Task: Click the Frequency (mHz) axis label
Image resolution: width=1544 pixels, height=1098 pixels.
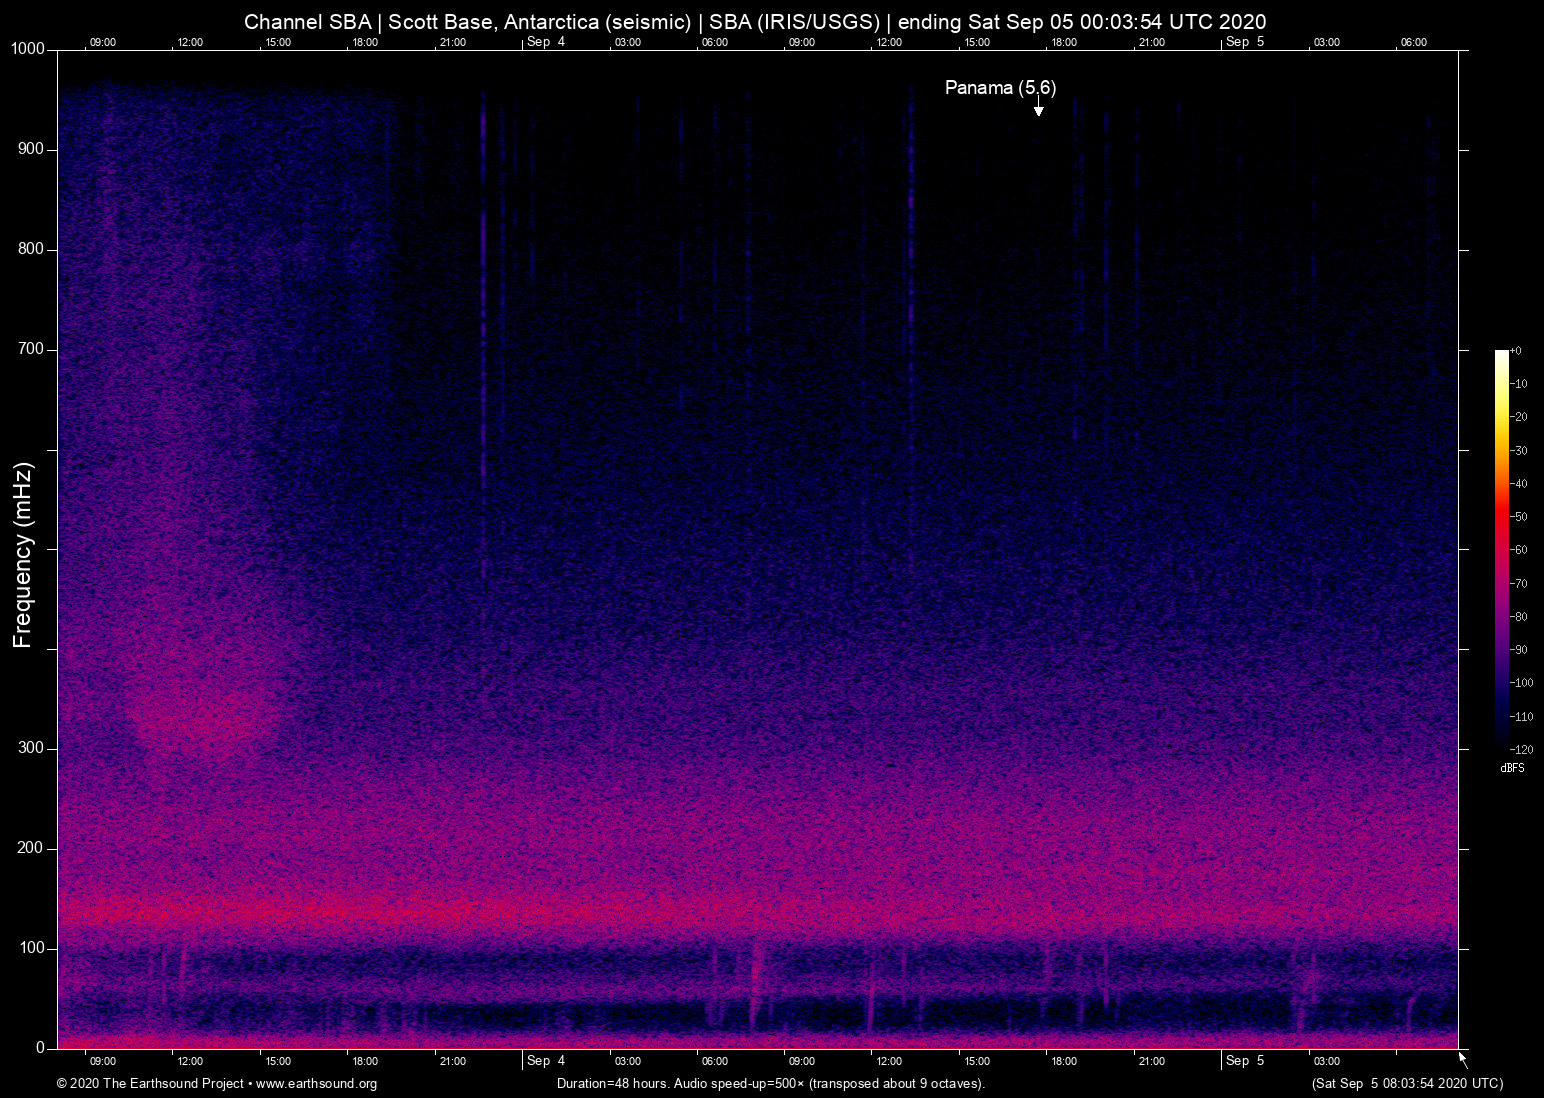Action: tap(23, 555)
